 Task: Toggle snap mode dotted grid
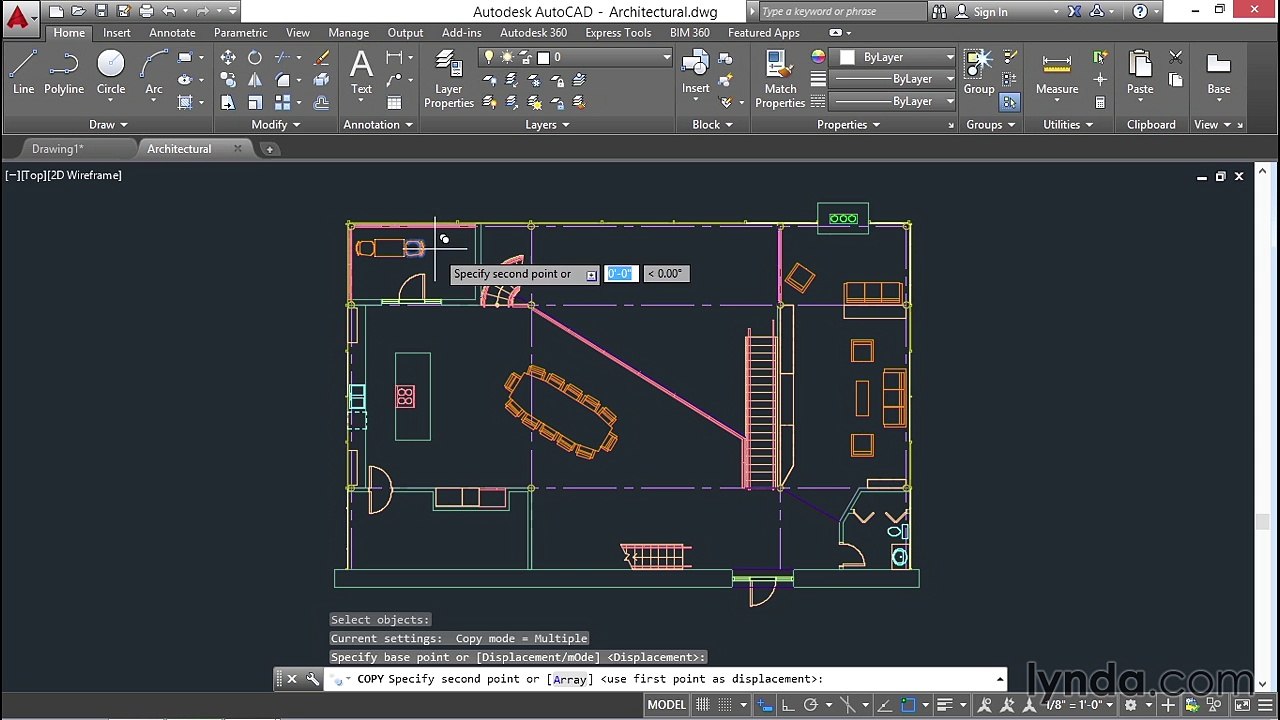[725, 705]
